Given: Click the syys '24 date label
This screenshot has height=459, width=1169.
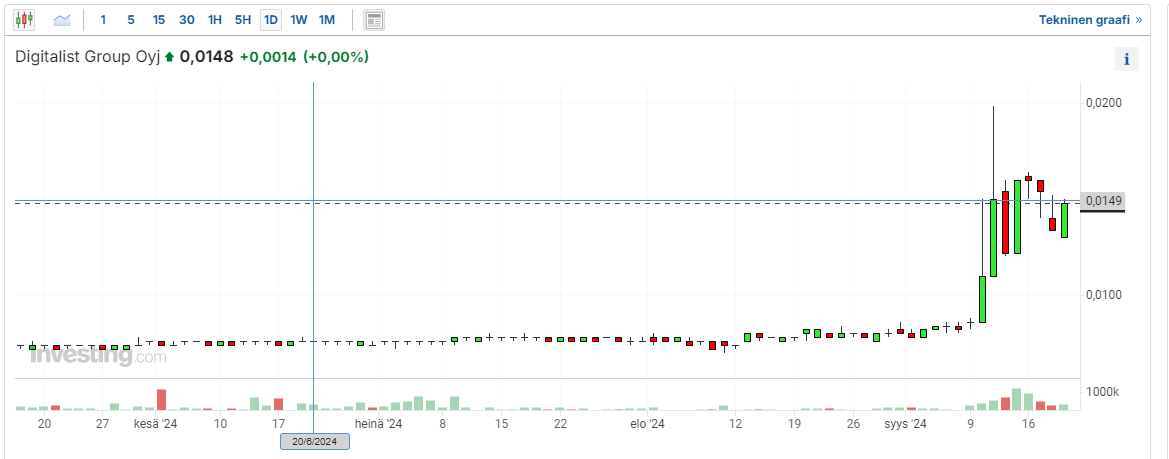Looking at the screenshot, I should pyautogui.click(x=905, y=424).
